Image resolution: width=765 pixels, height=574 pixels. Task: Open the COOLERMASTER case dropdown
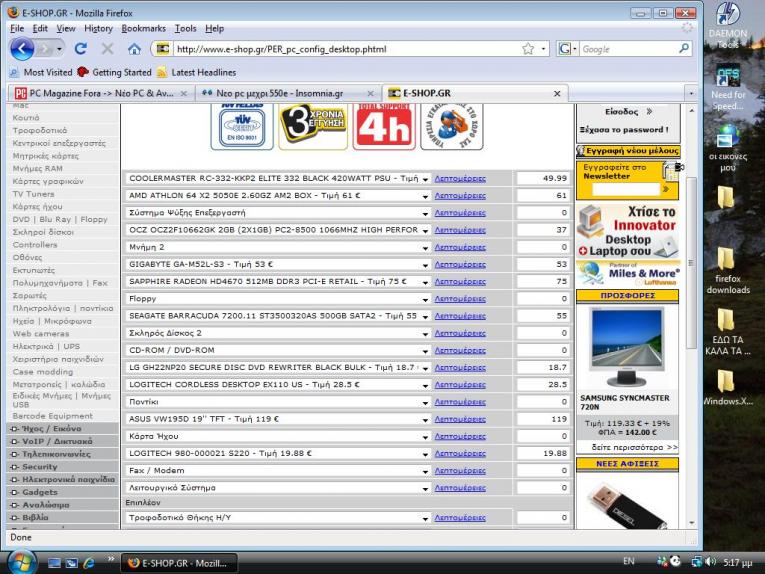(278, 178)
